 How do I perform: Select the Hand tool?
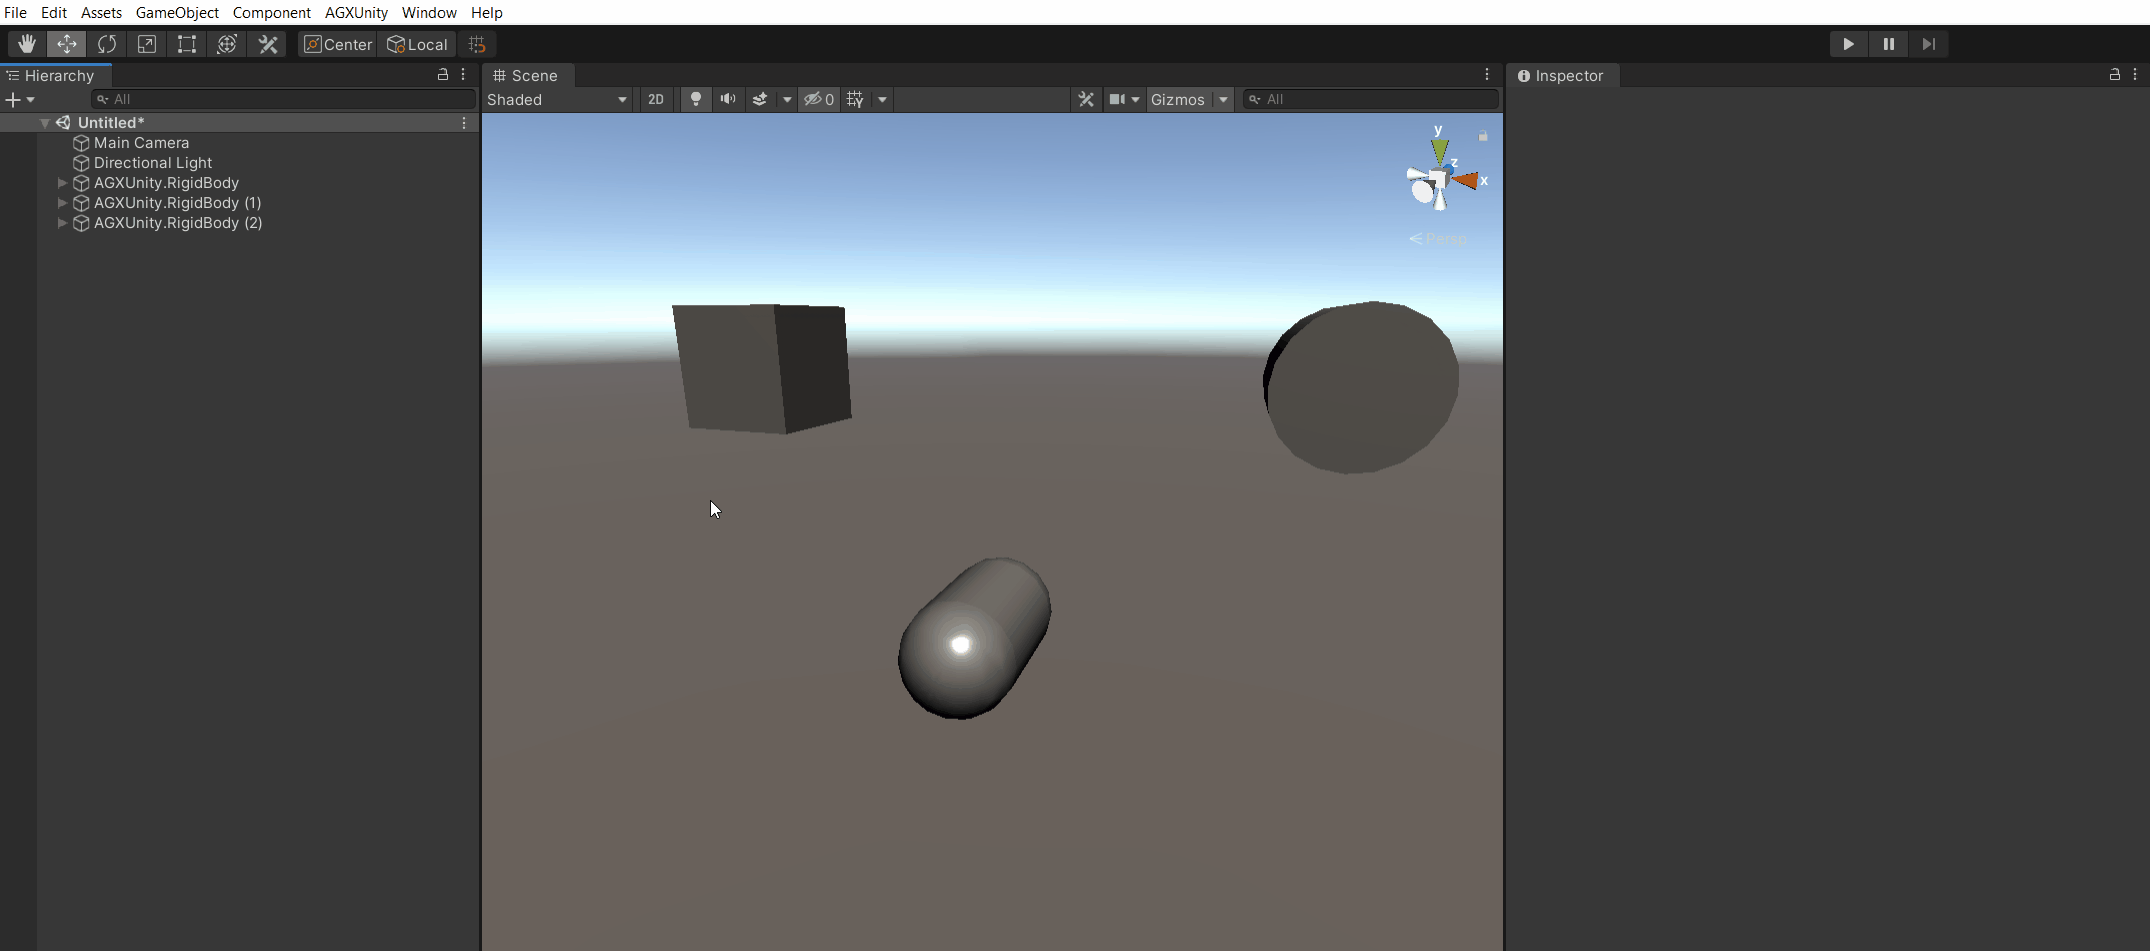click(26, 44)
